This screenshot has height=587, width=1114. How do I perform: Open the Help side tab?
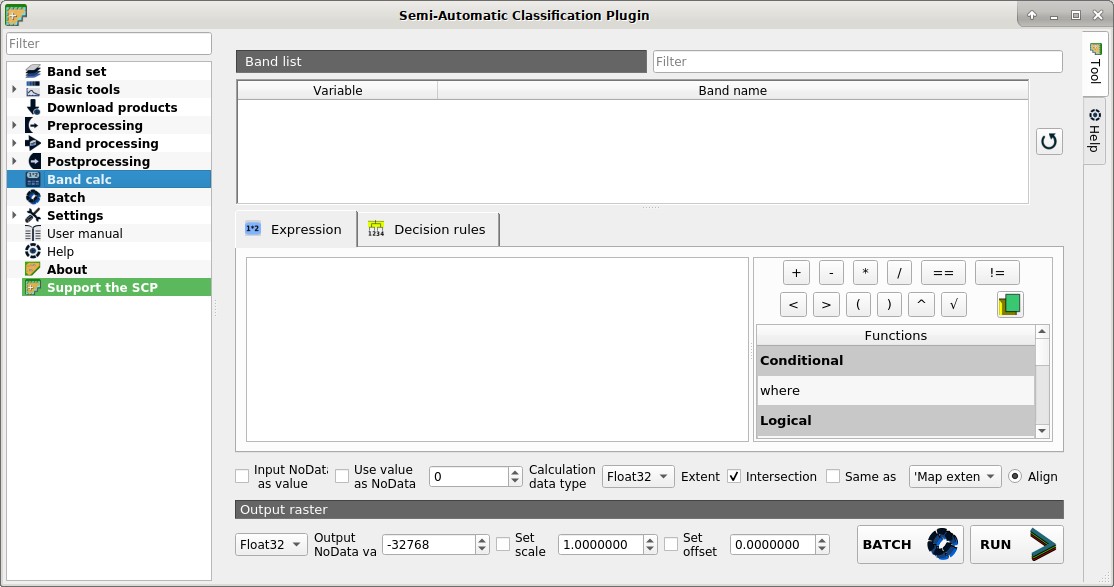pyautogui.click(x=1095, y=131)
